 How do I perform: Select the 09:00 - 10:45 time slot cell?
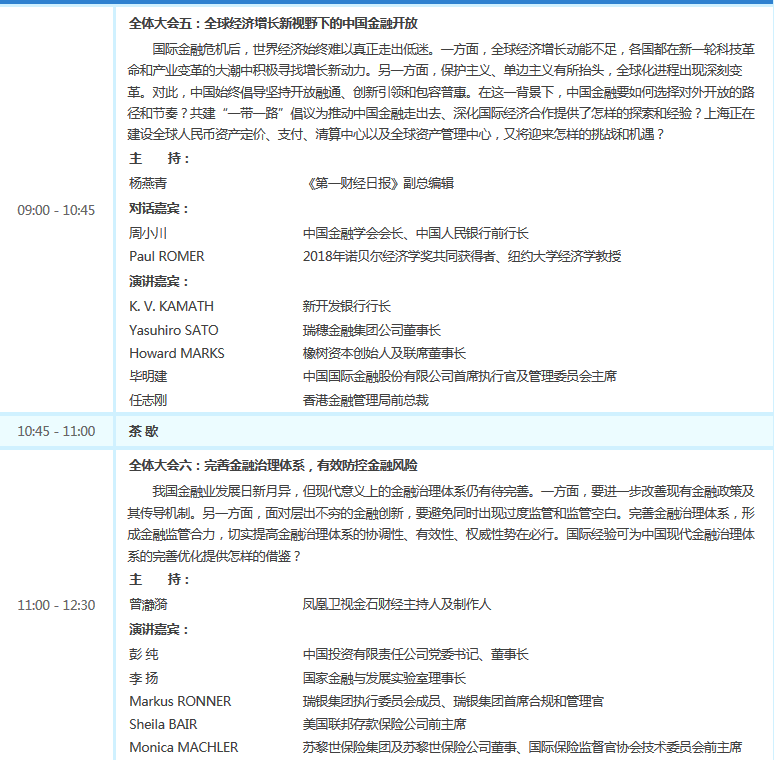56,210
